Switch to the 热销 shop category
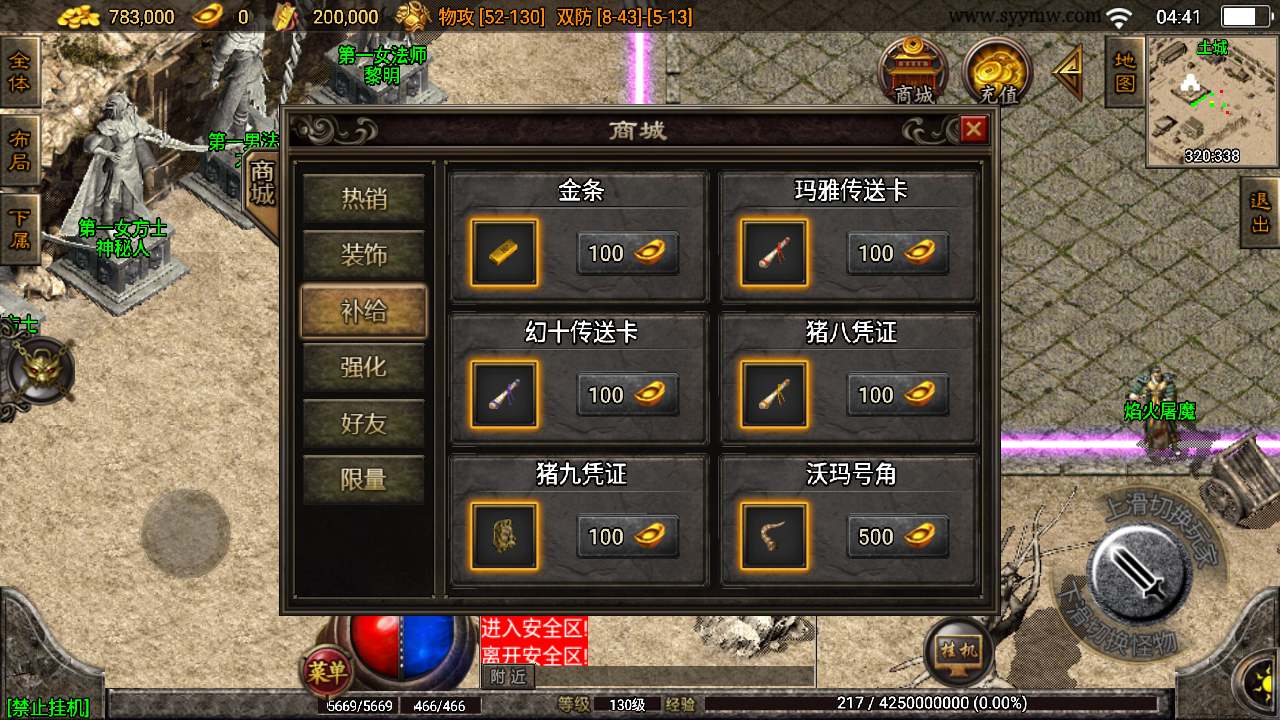 [x=364, y=198]
